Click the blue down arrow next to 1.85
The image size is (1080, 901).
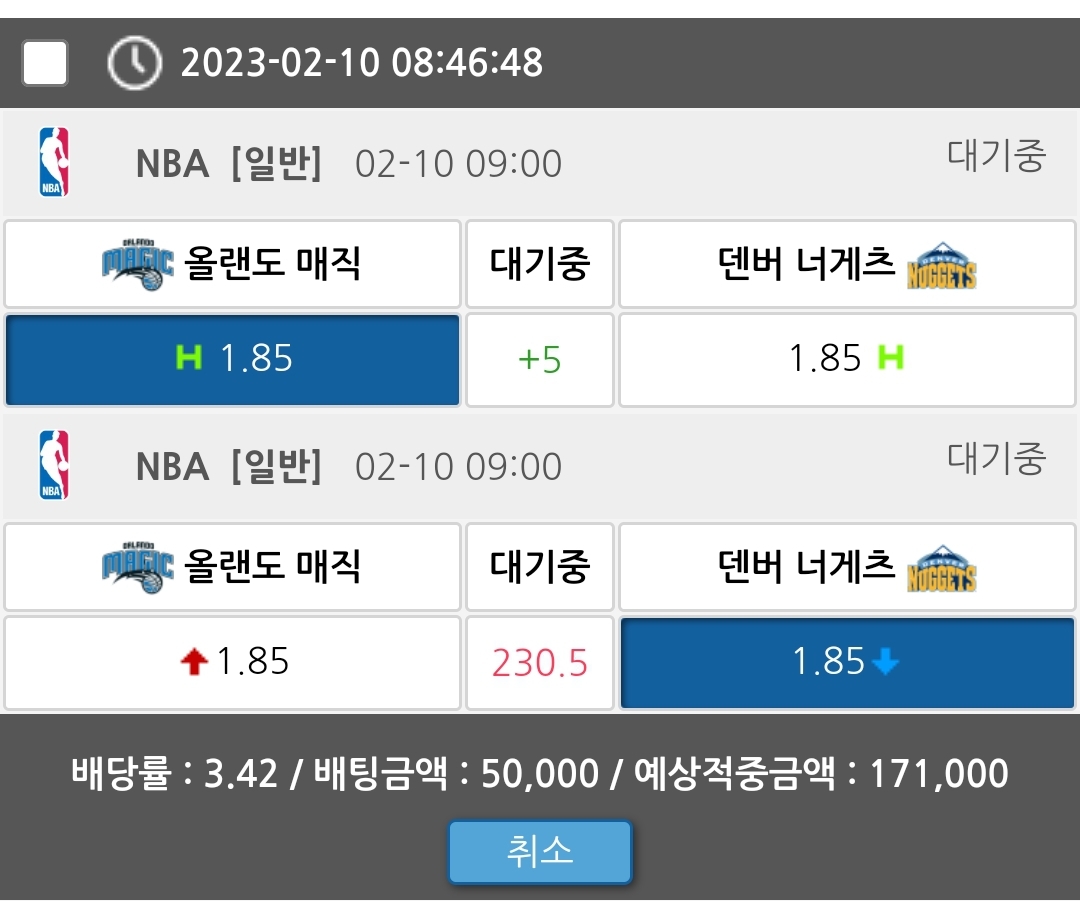[886, 662]
